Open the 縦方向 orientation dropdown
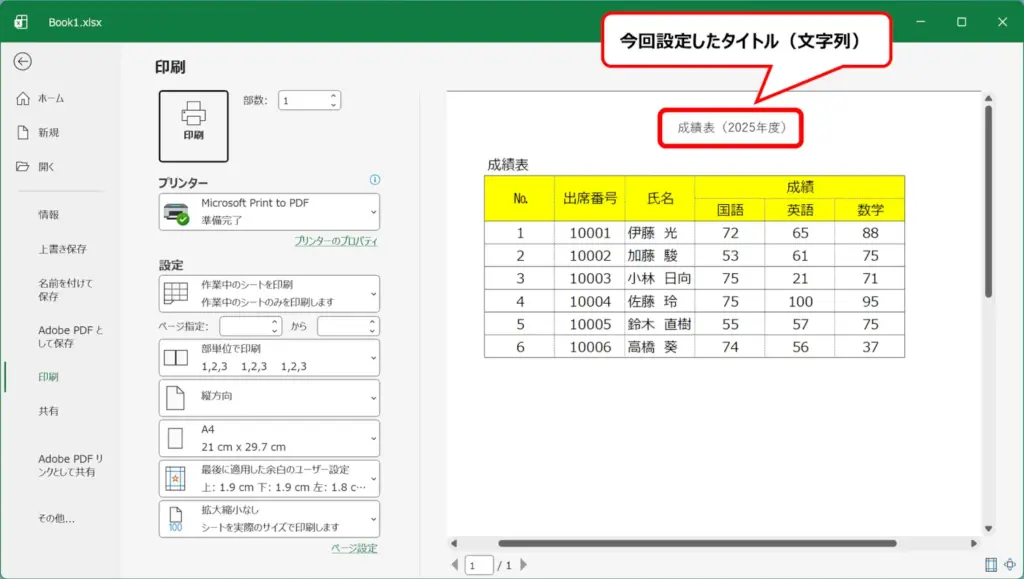This screenshot has height=579, width=1024. tap(269, 397)
